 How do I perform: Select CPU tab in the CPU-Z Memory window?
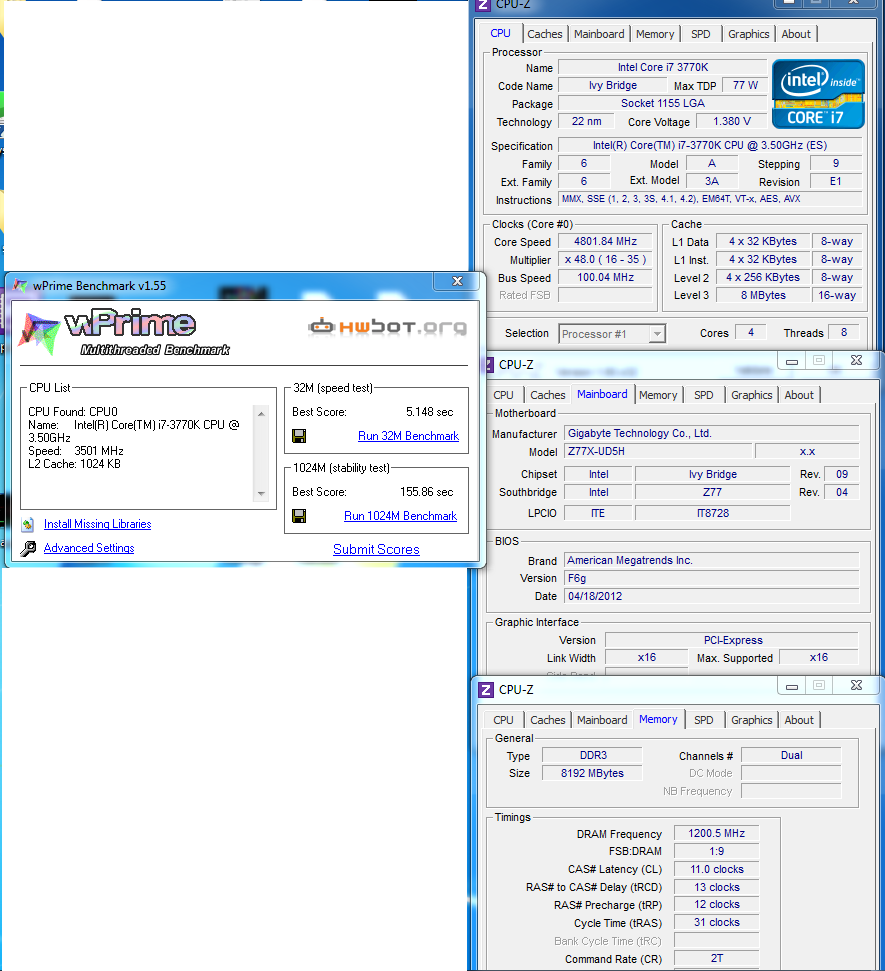[504, 720]
